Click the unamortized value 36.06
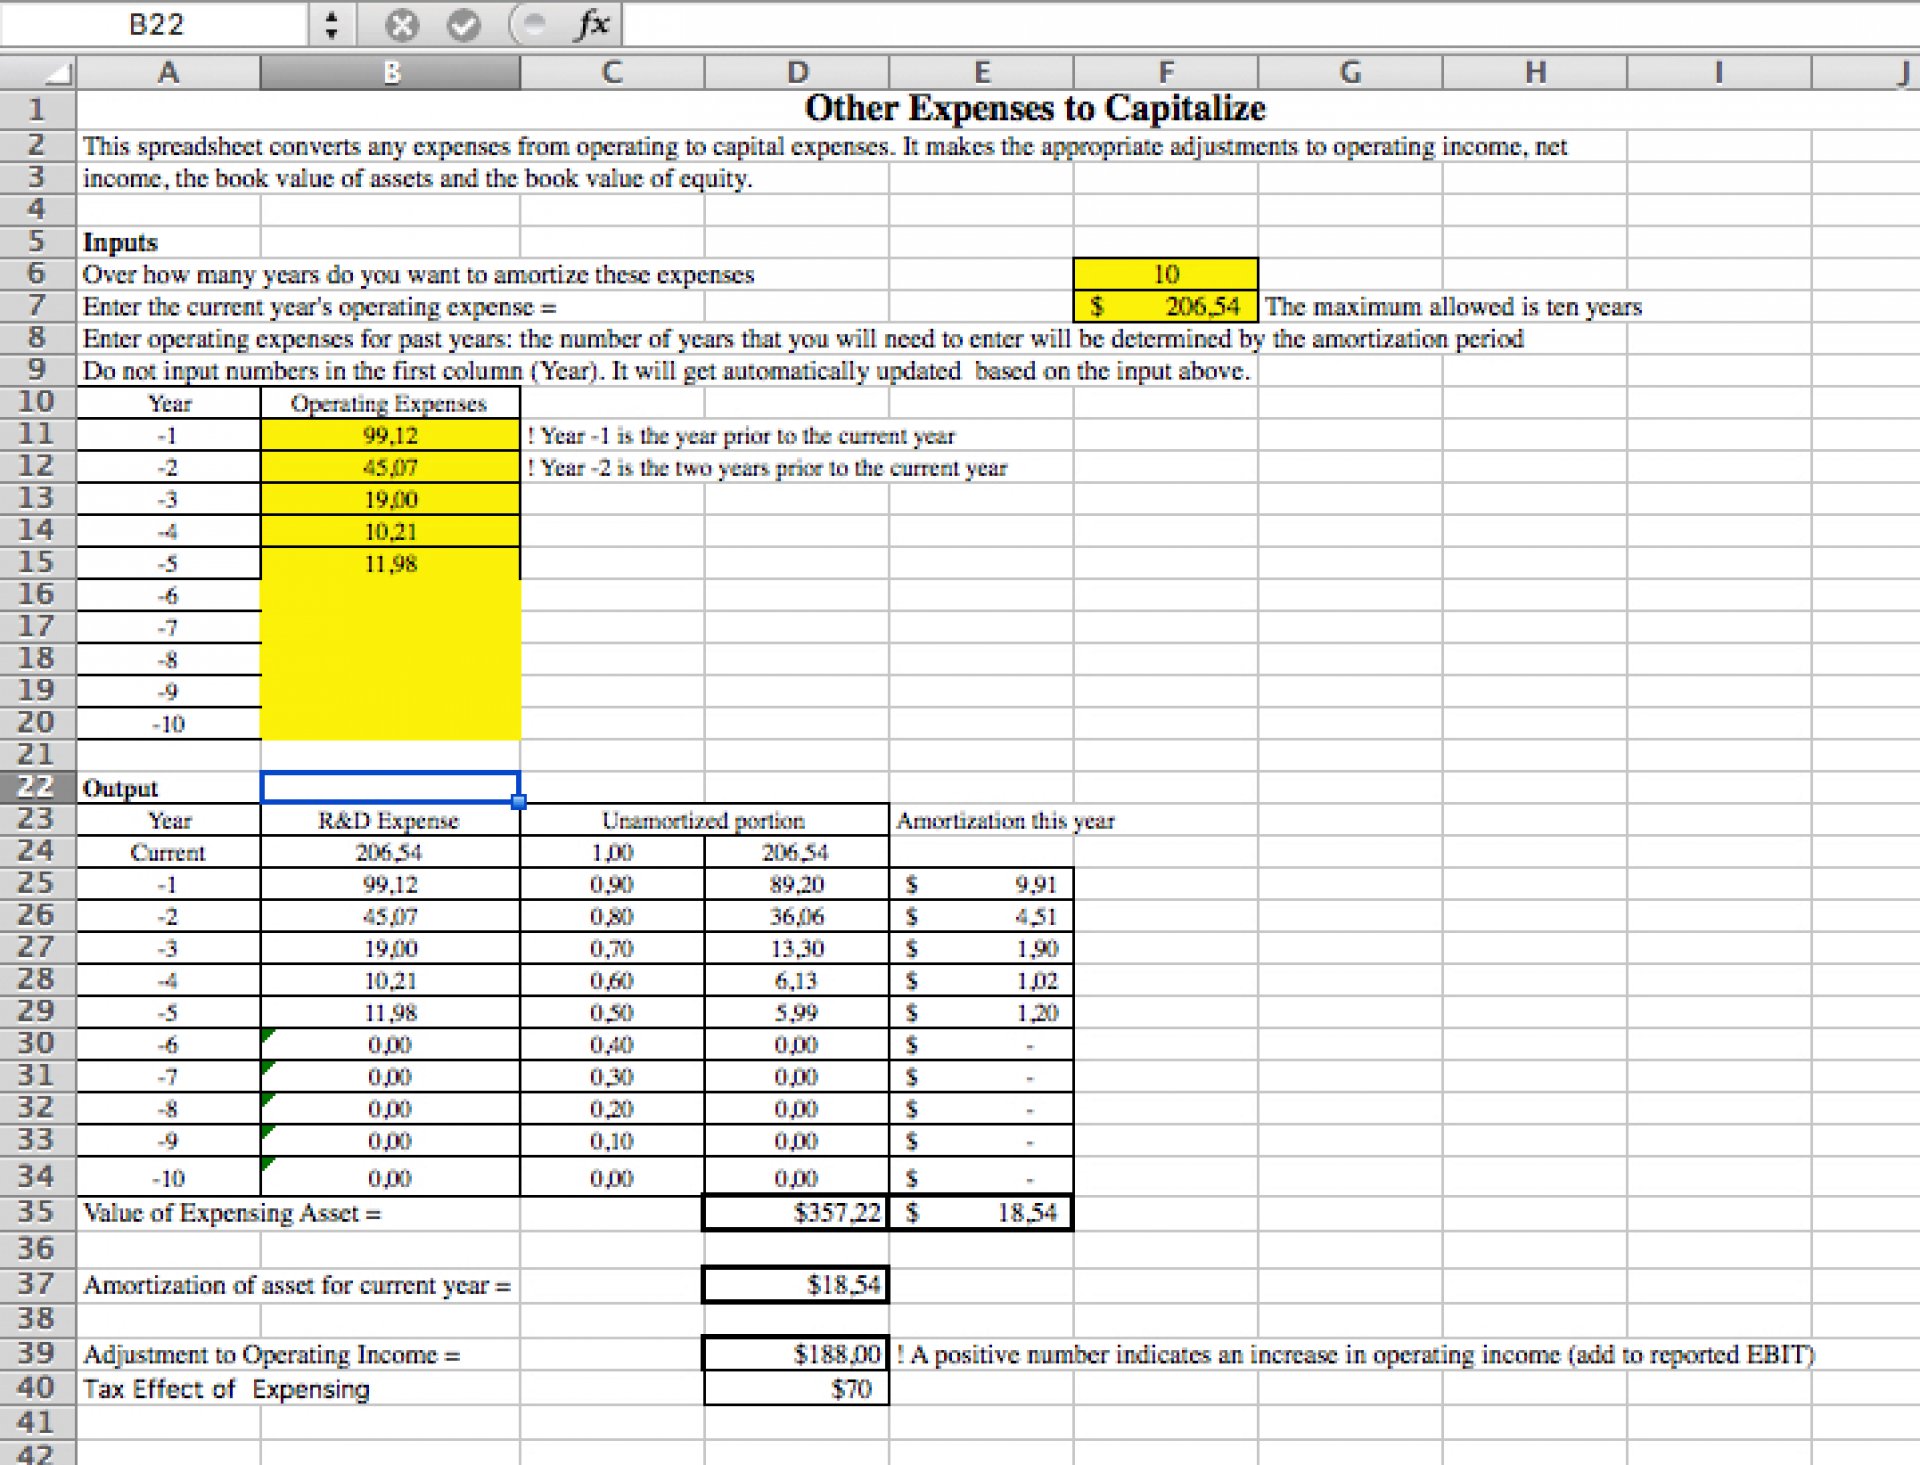The image size is (1920, 1465). pos(797,916)
